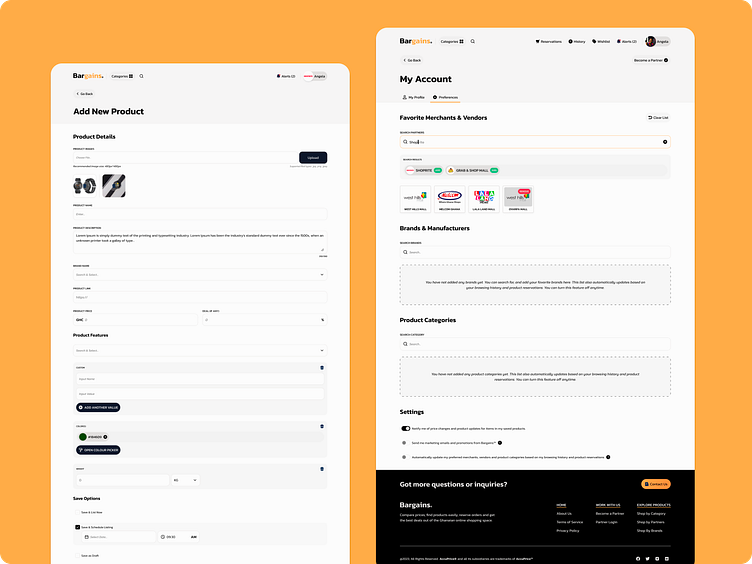Switch to the My Profile tab
The image size is (752, 564).
point(413,97)
